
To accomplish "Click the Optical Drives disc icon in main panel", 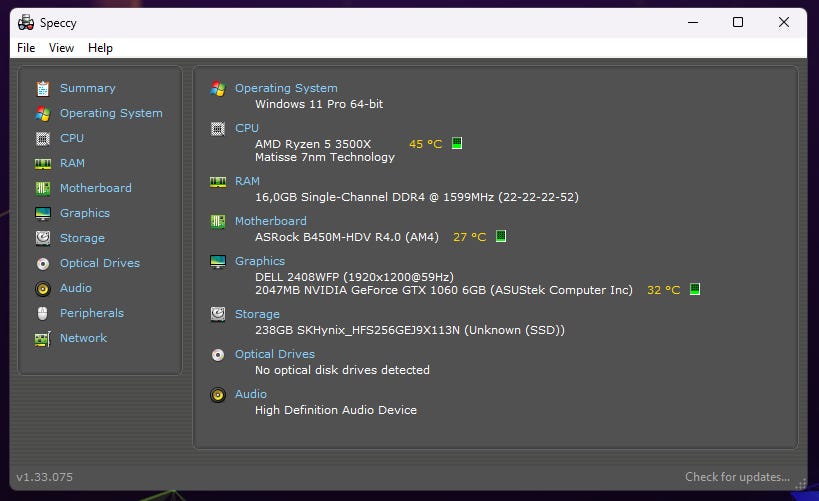I will (218, 355).
